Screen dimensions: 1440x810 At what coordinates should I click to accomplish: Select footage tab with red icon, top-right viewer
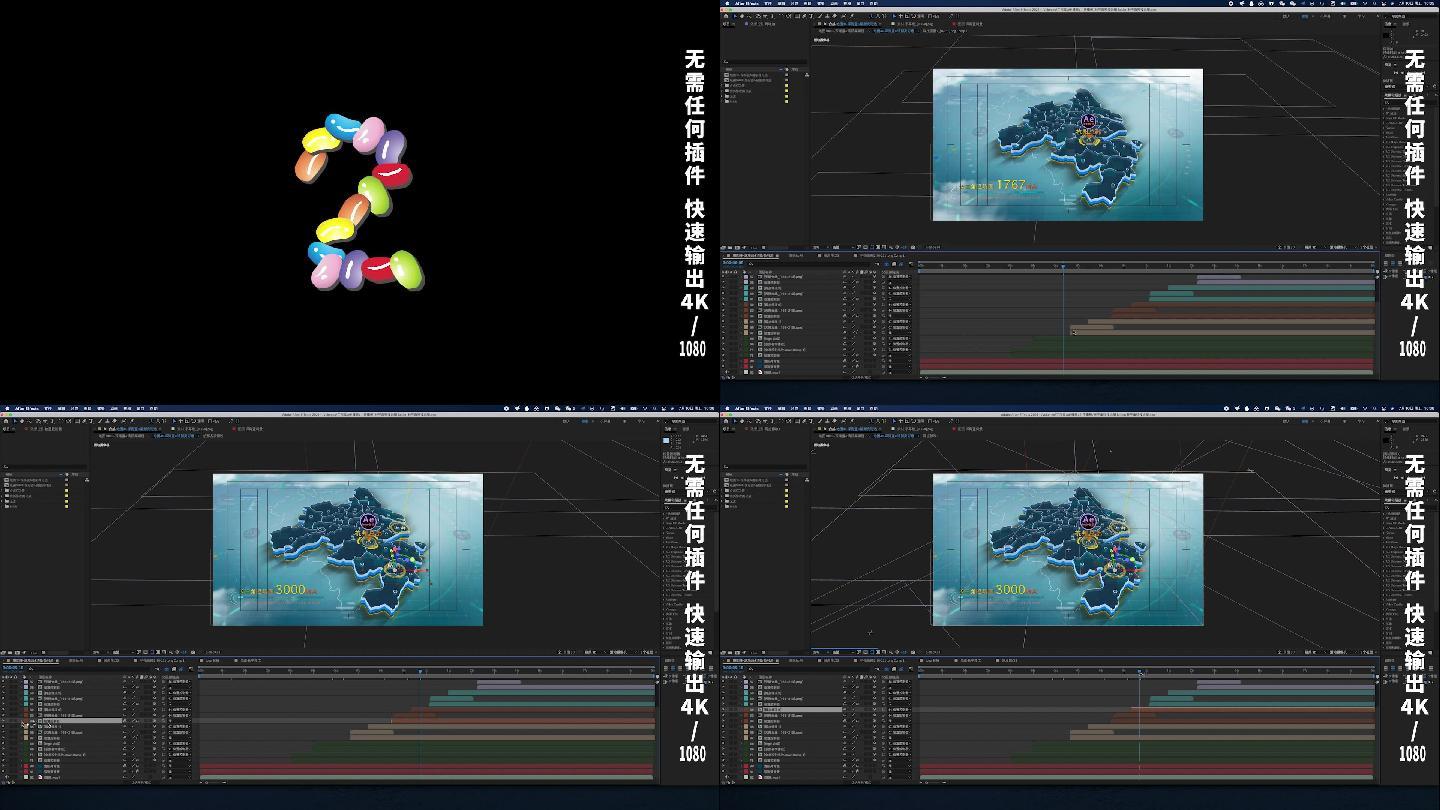pos(967,24)
